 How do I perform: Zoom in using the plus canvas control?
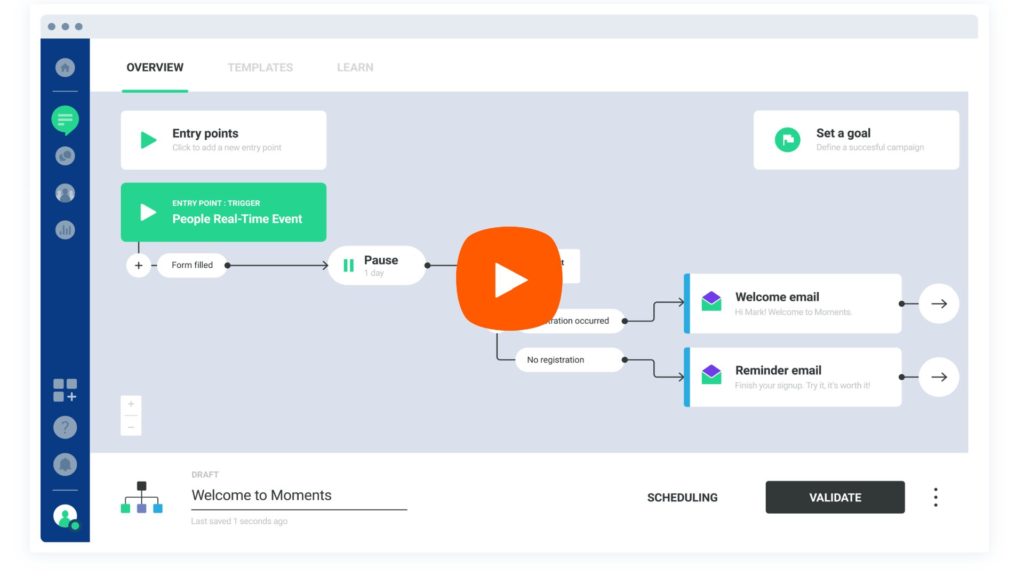(130, 403)
